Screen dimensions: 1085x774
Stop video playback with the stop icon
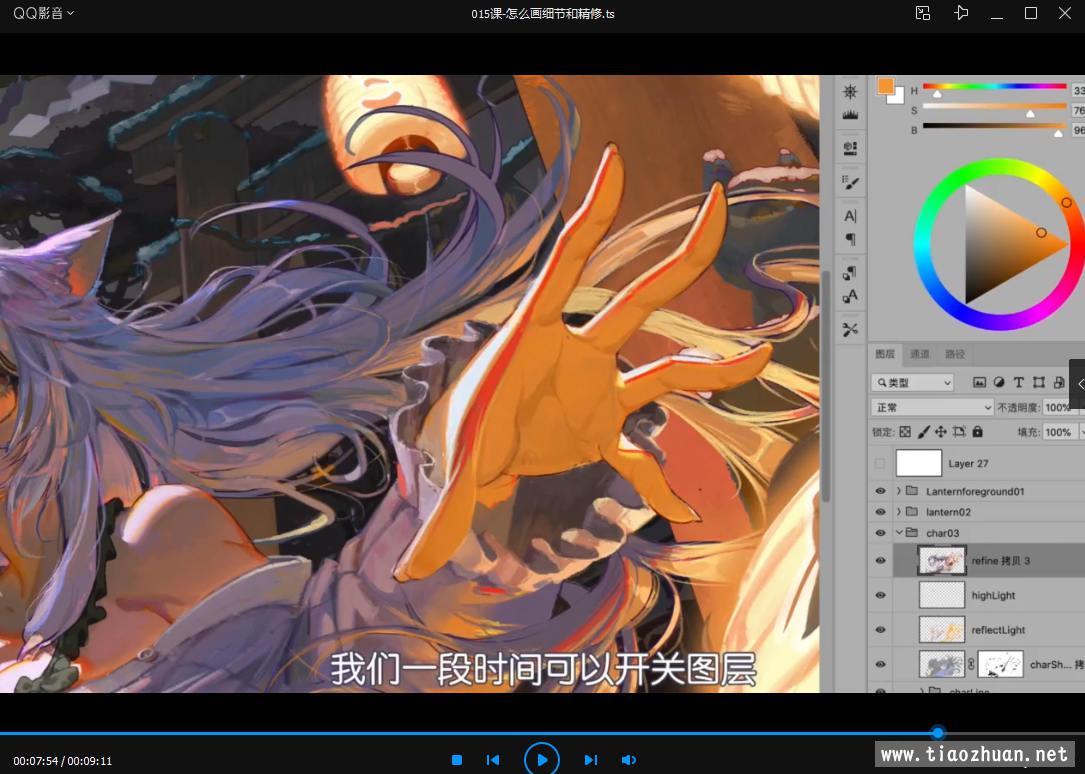tap(456, 760)
